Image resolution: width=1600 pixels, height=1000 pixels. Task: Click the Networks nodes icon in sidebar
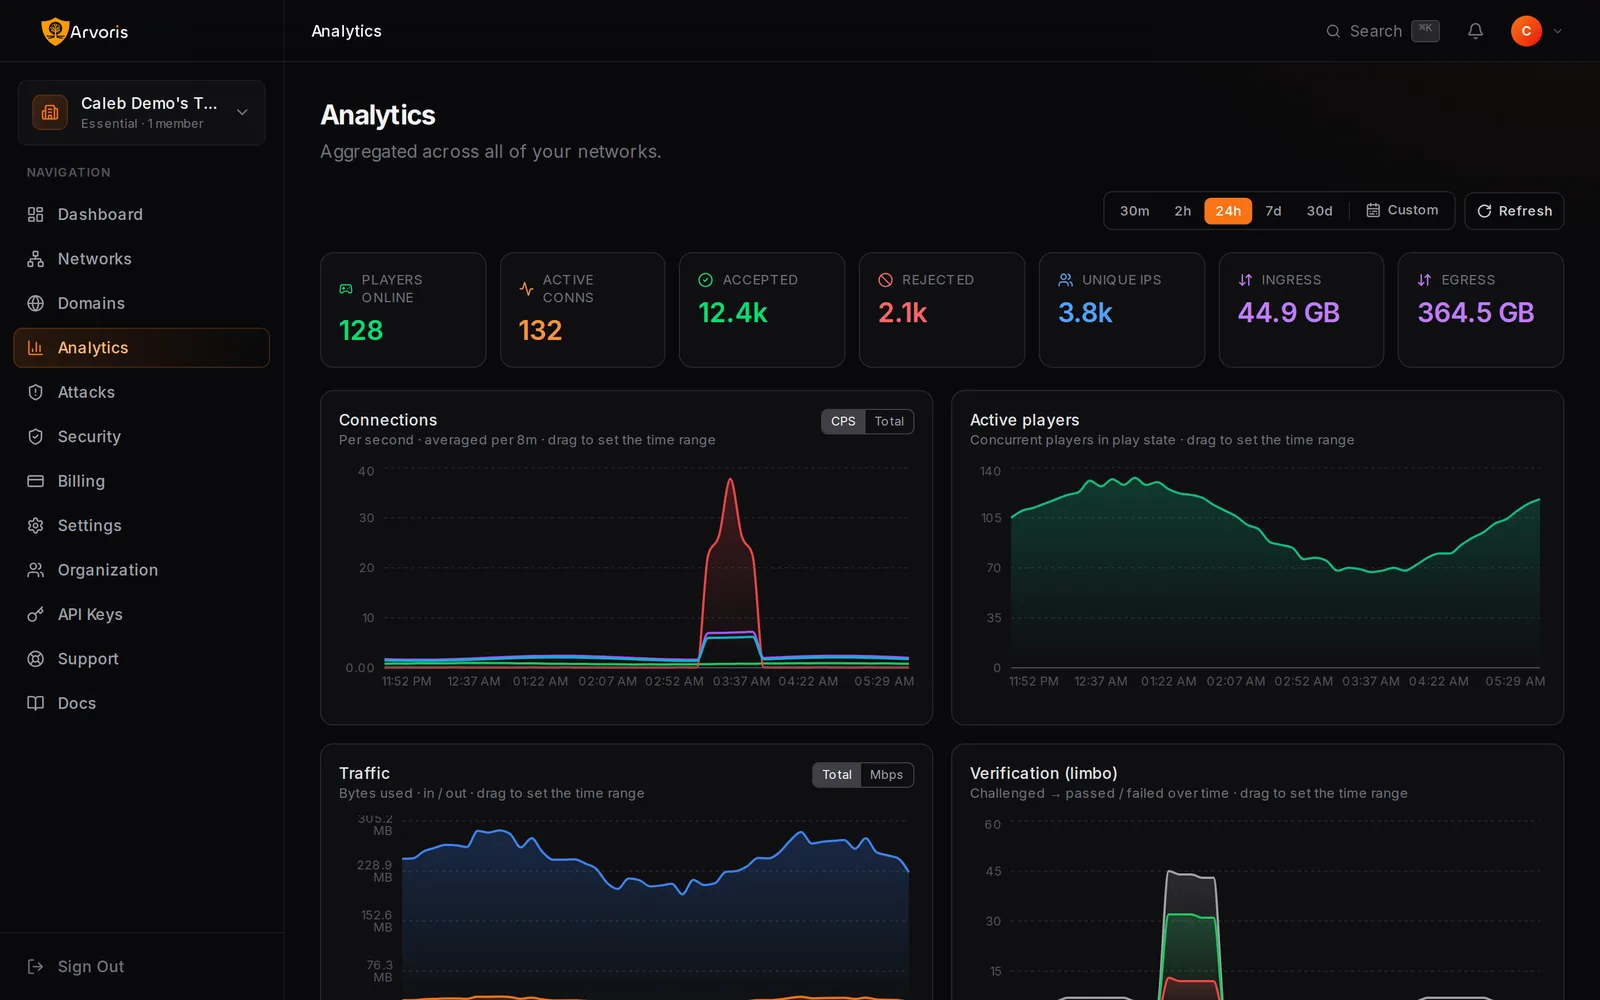(35, 259)
